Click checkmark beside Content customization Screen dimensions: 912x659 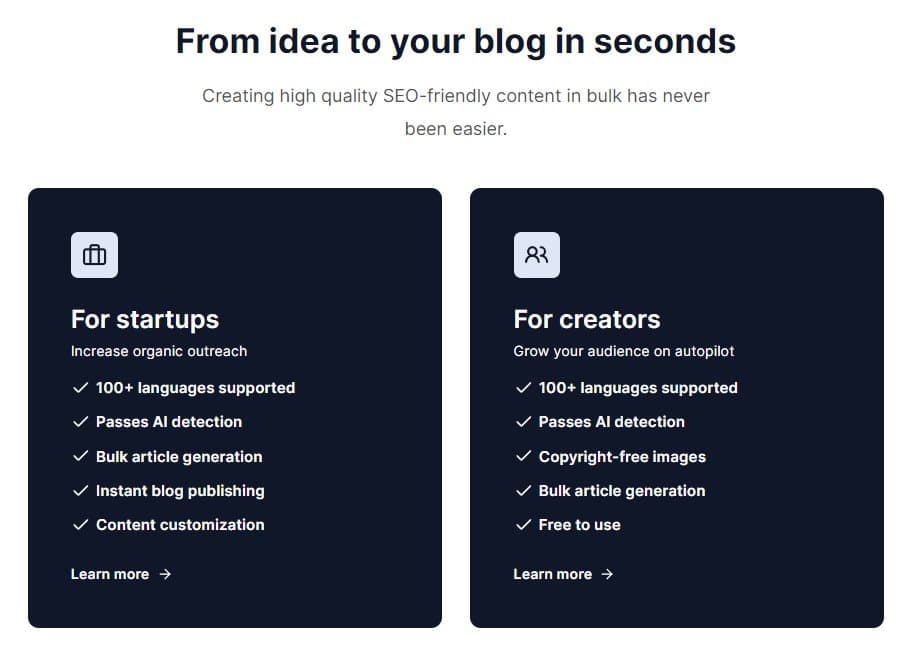click(x=80, y=525)
